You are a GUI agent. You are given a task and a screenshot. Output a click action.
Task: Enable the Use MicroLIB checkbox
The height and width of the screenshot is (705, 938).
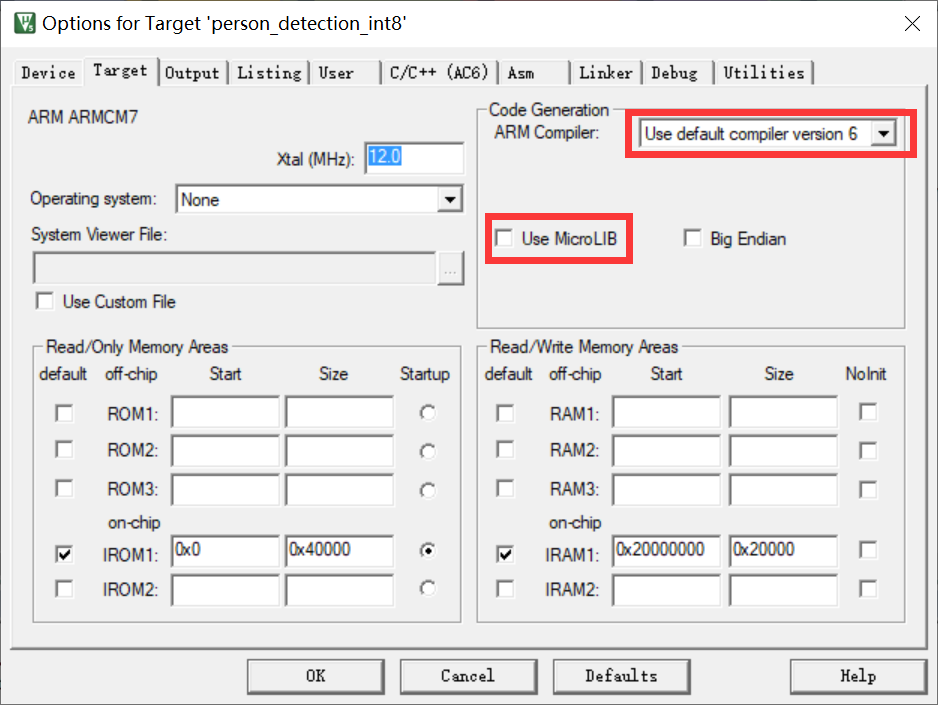[x=504, y=238]
